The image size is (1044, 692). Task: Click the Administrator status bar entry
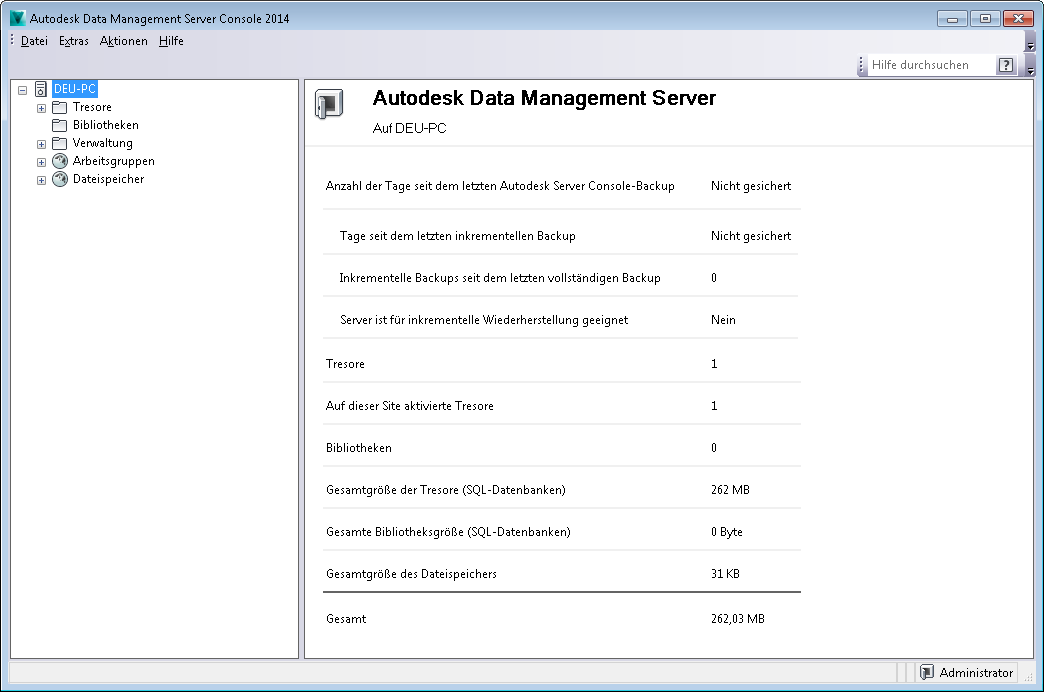[967, 673]
